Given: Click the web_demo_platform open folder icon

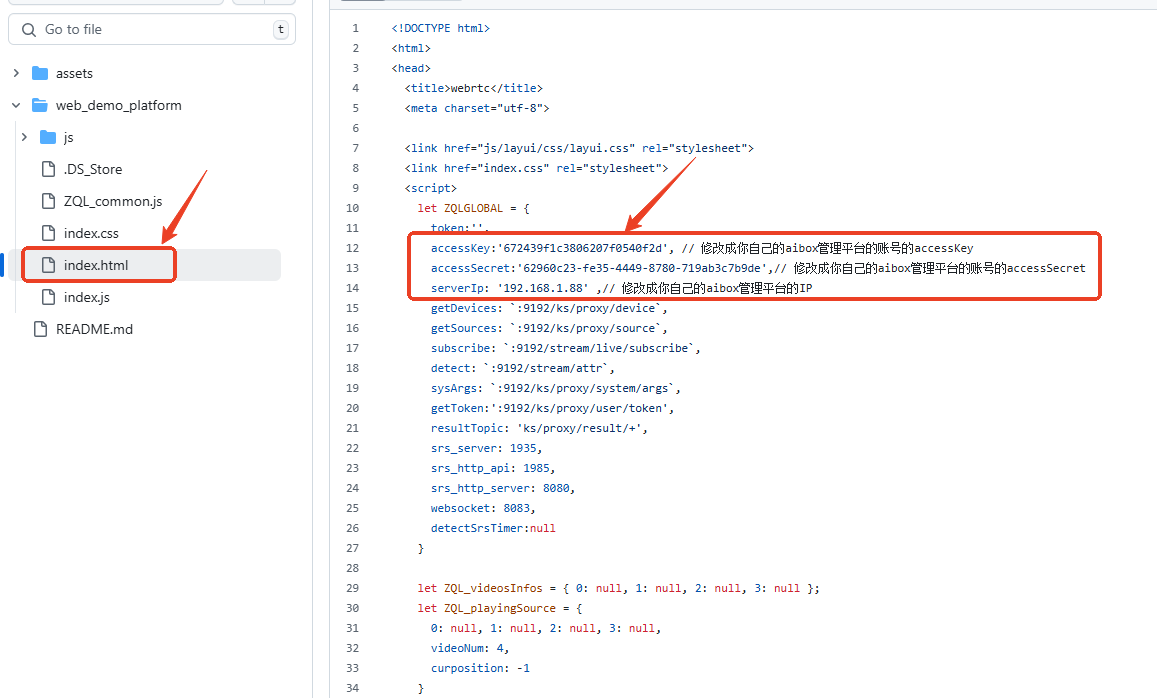Looking at the screenshot, I should click(40, 105).
